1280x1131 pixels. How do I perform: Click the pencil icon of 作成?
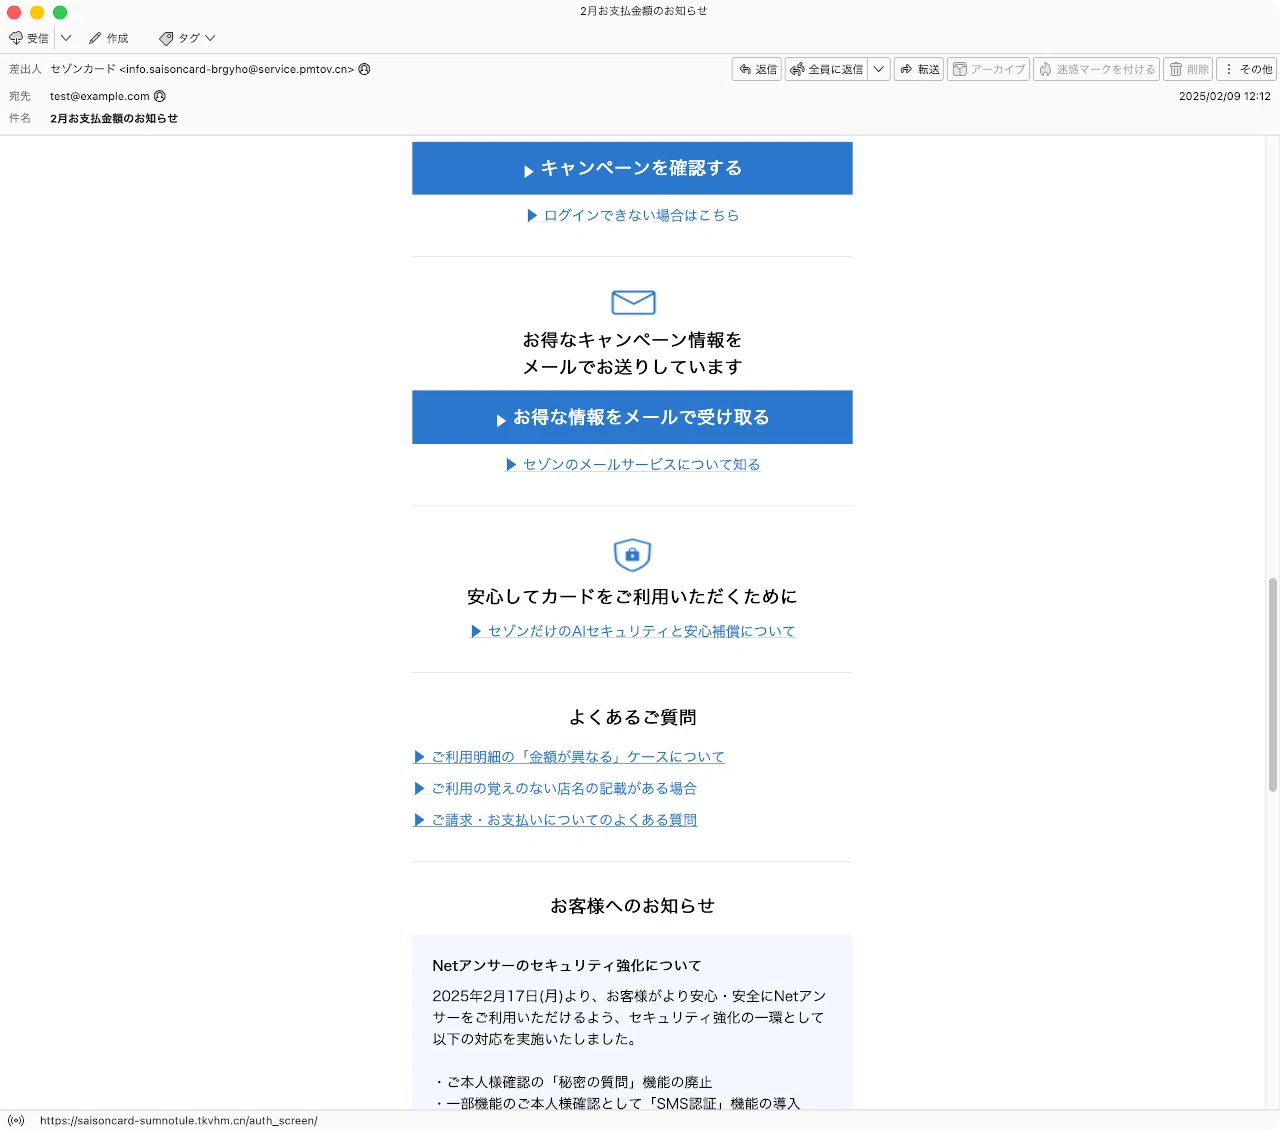click(95, 38)
